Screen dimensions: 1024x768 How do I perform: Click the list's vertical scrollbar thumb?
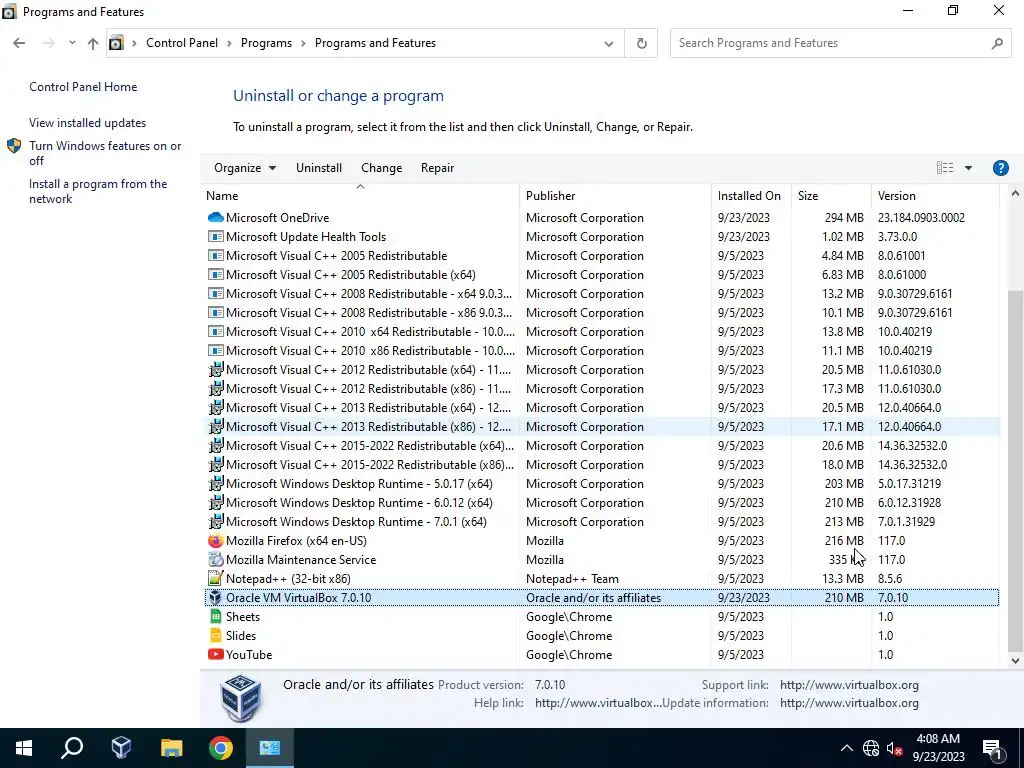click(x=1015, y=470)
